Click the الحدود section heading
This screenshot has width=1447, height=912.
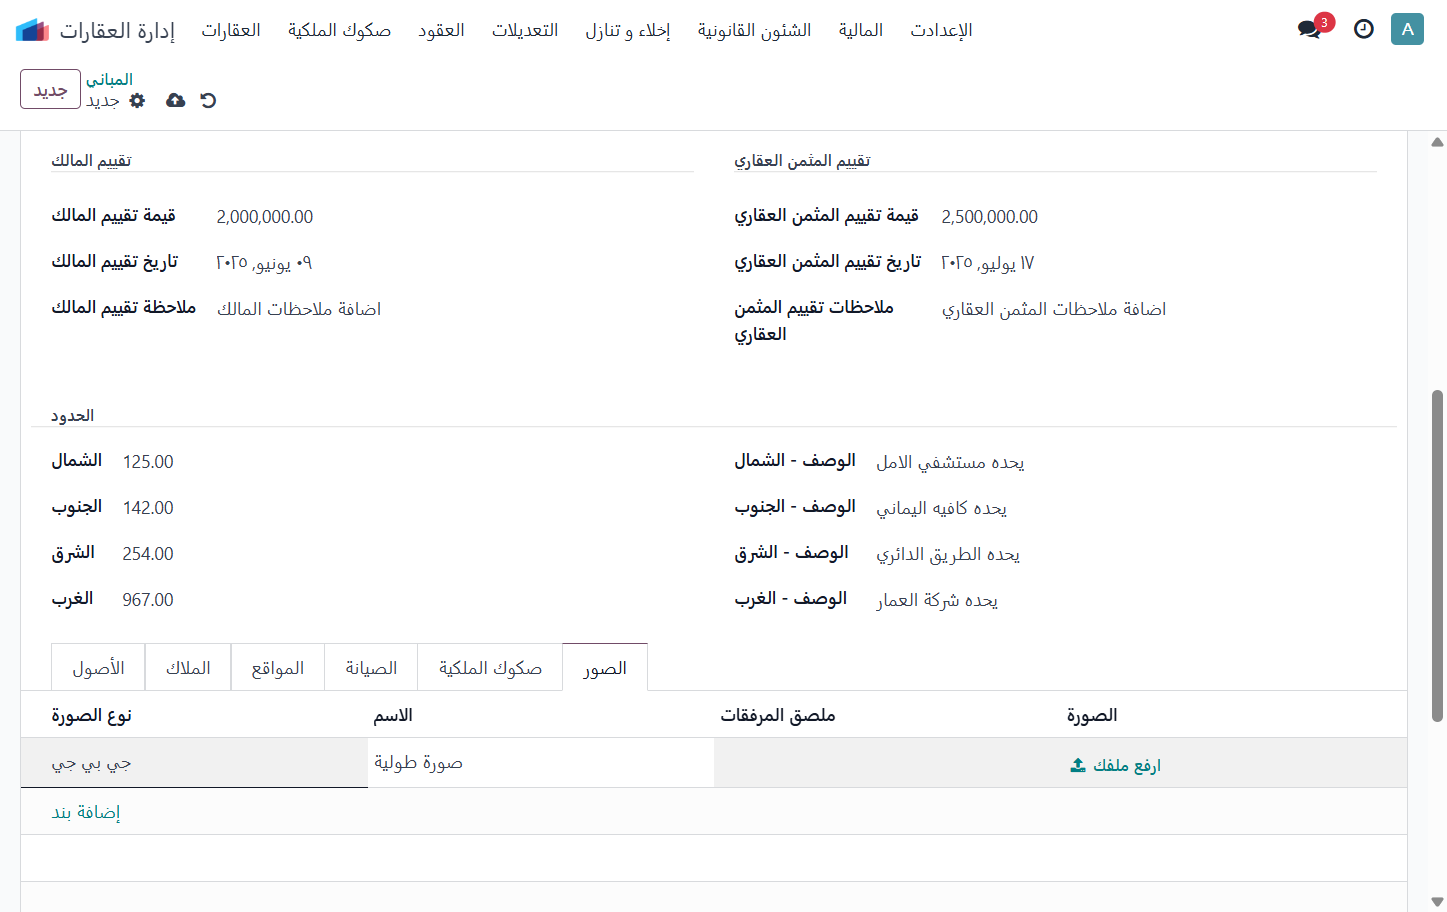tap(72, 415)
